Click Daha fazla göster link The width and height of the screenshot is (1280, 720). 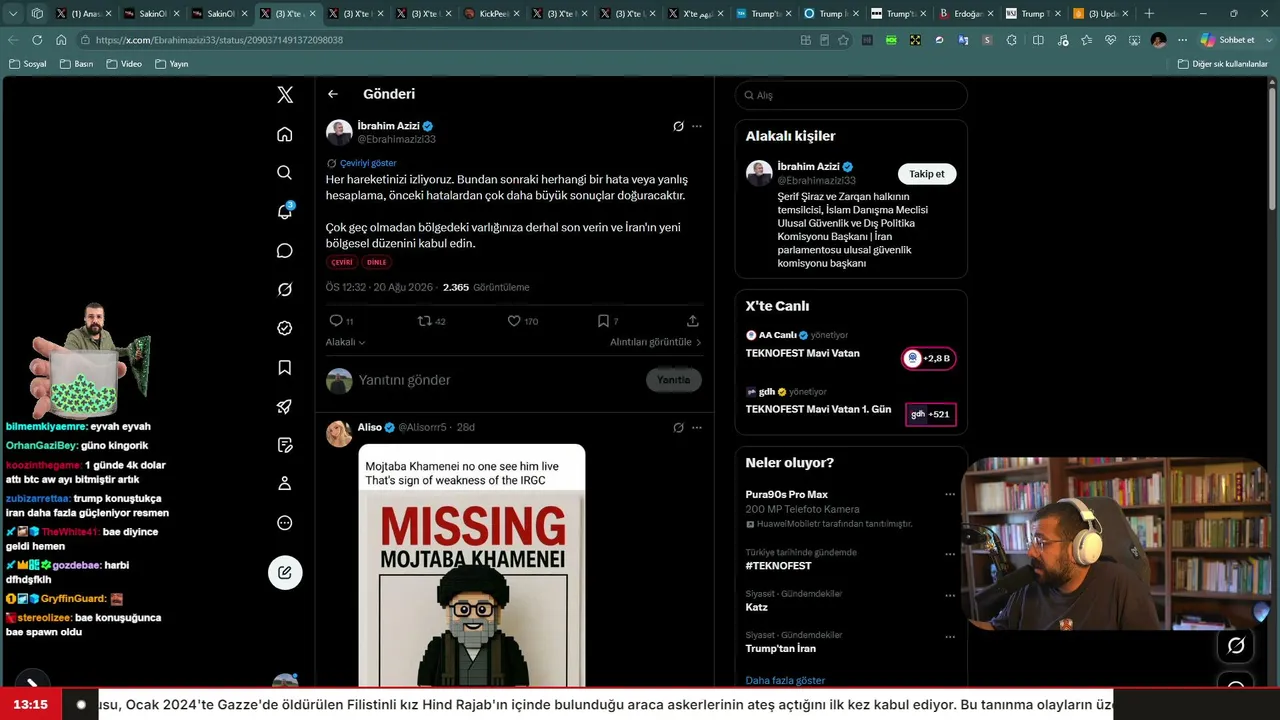tap(785, 680)
